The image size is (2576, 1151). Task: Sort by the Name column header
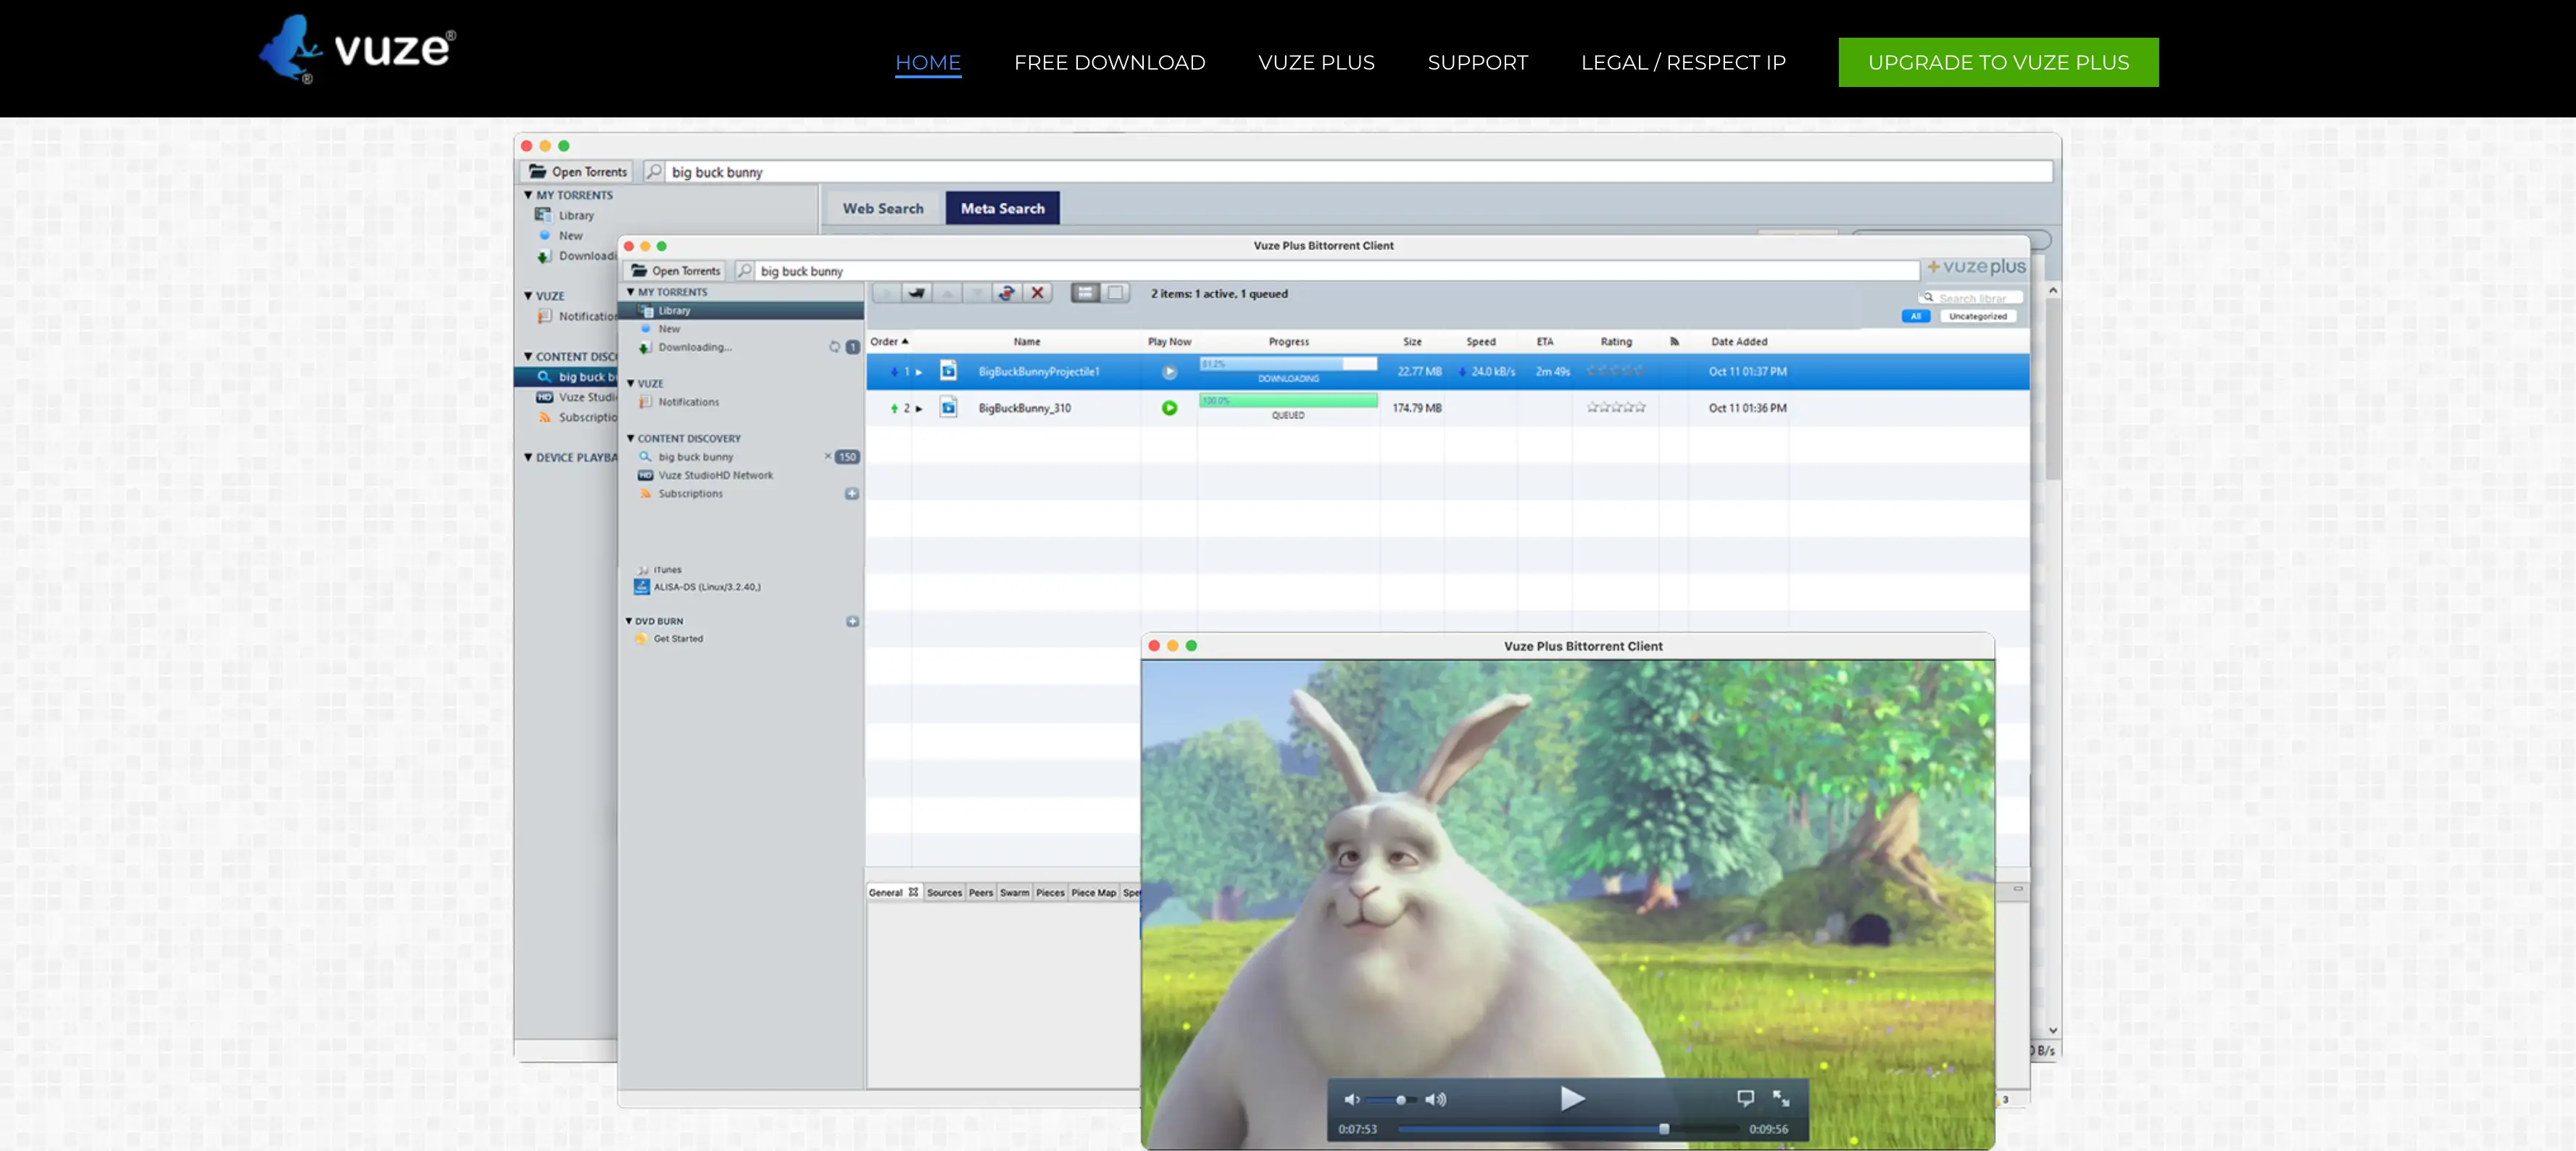pyautogui.click(x=1027, y=342)
